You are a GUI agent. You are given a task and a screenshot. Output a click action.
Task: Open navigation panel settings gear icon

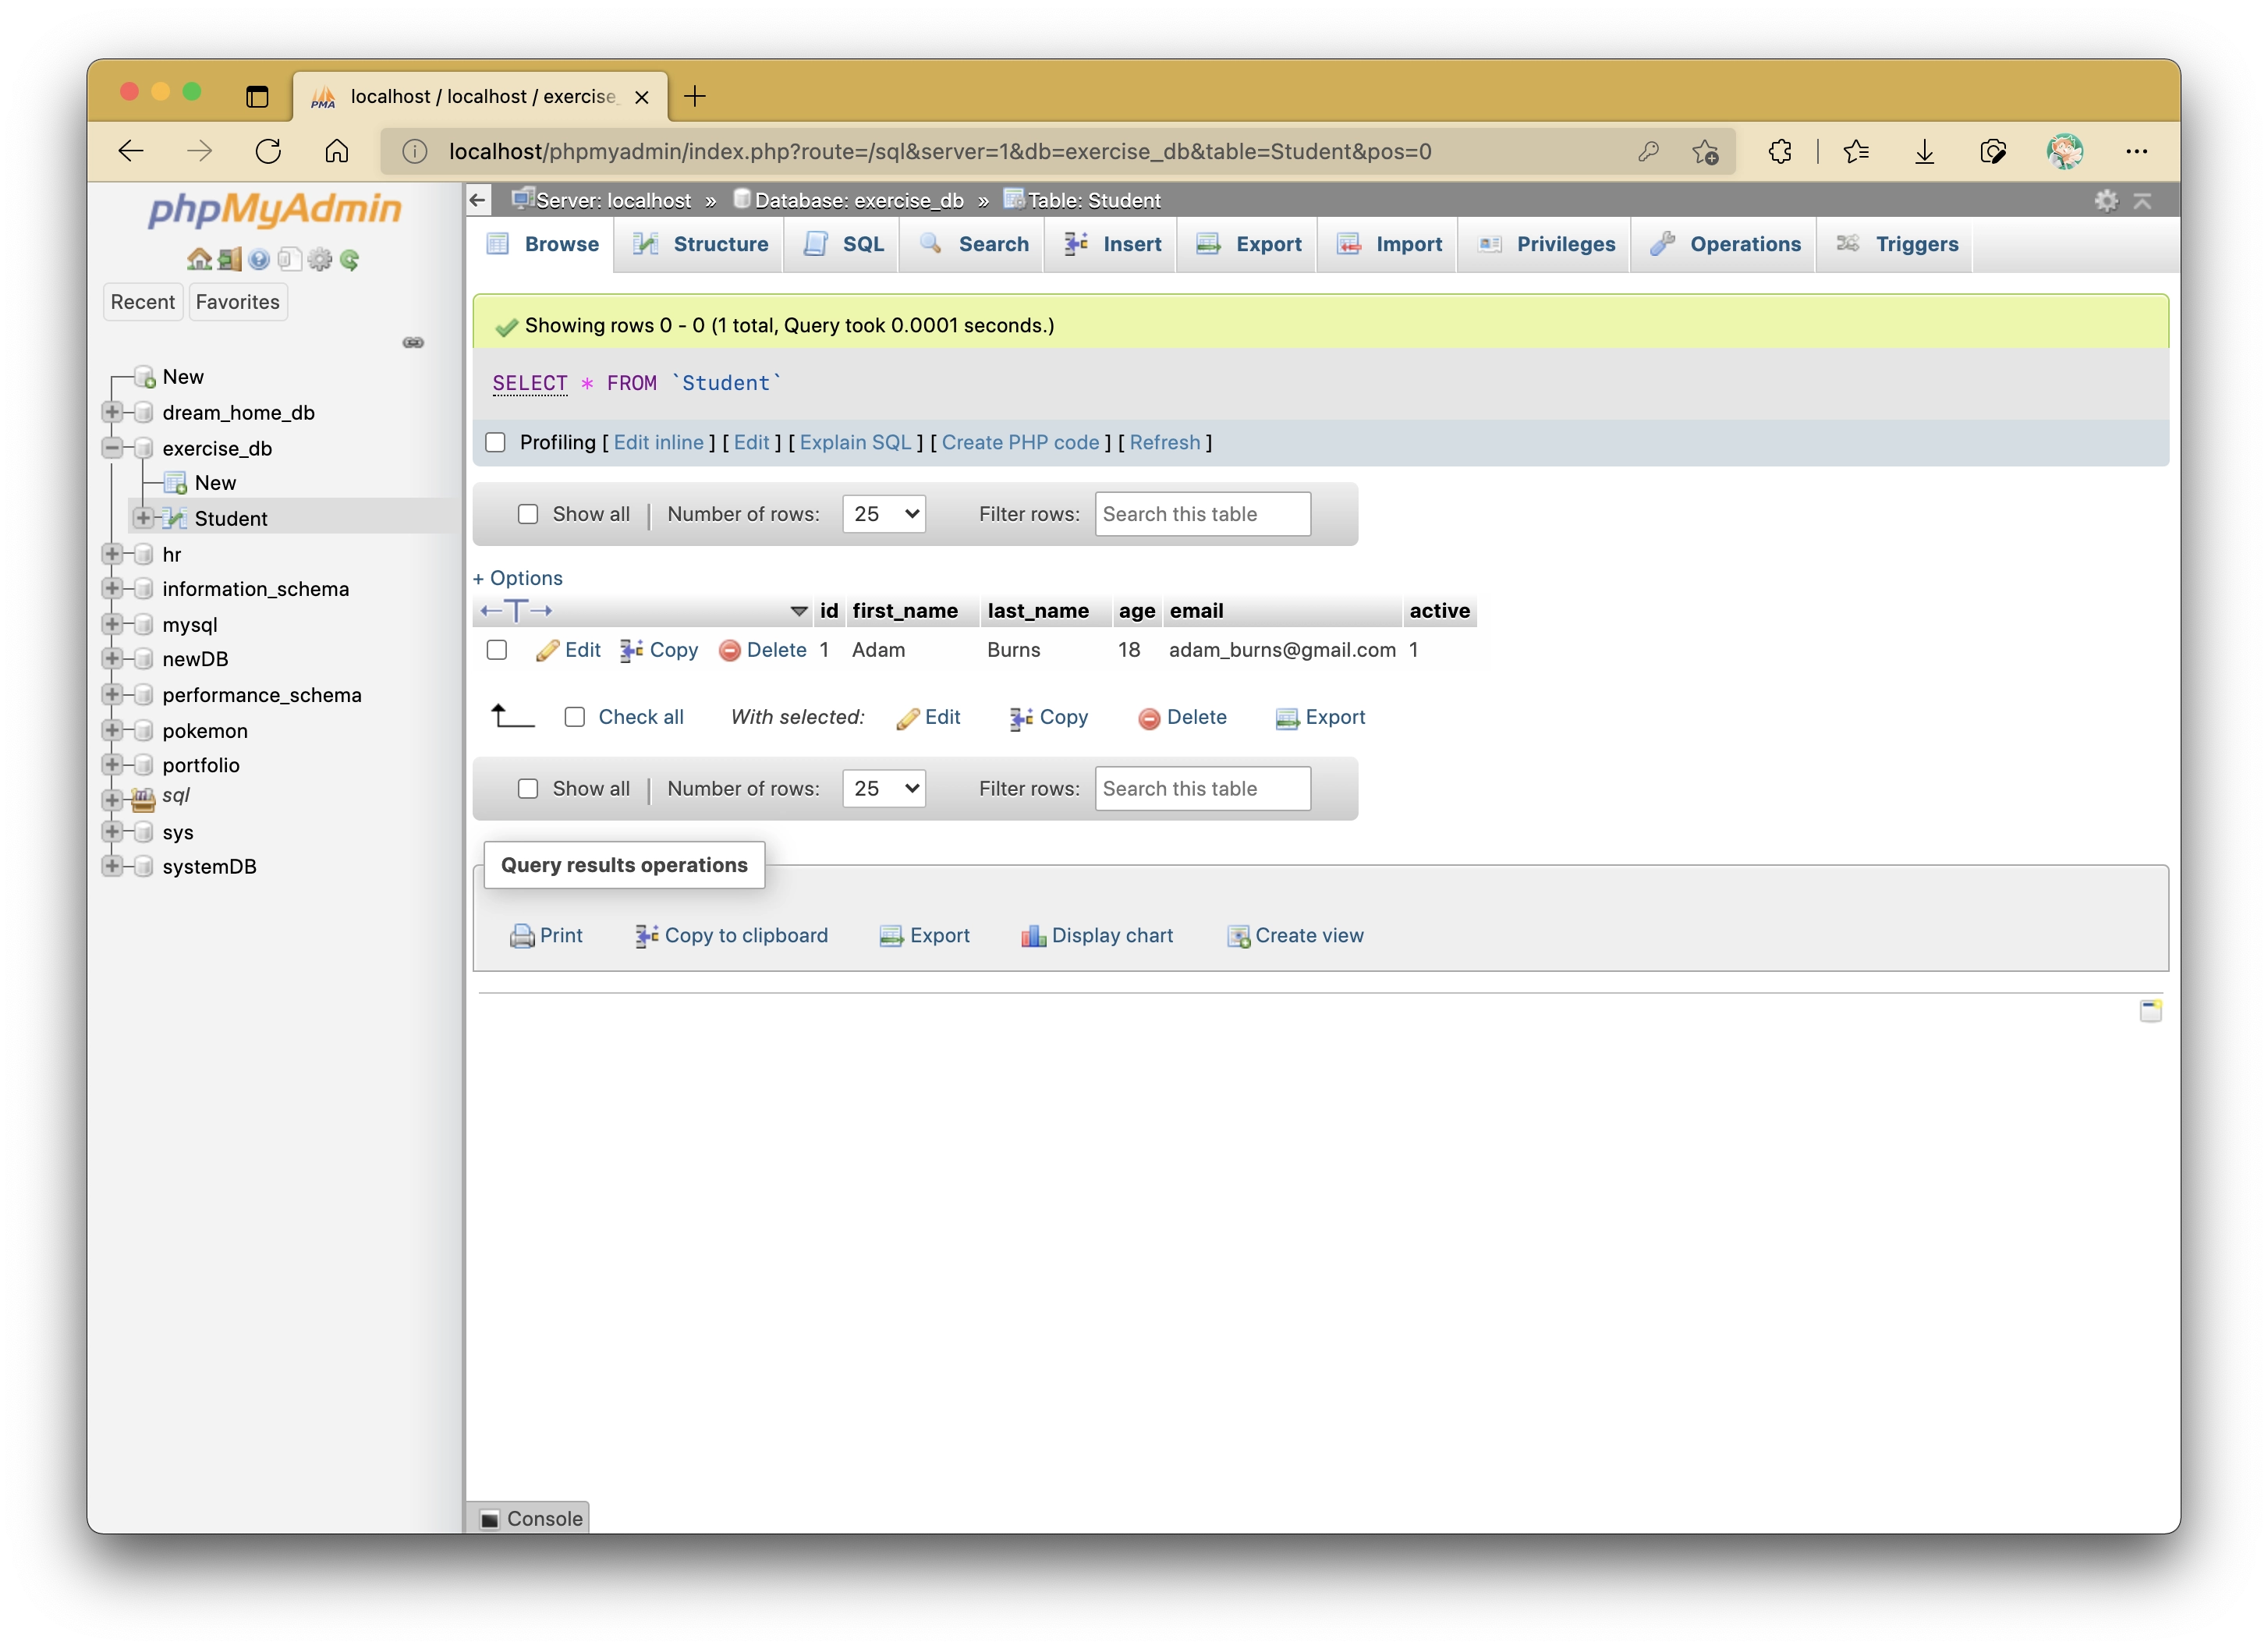[319, 260]
